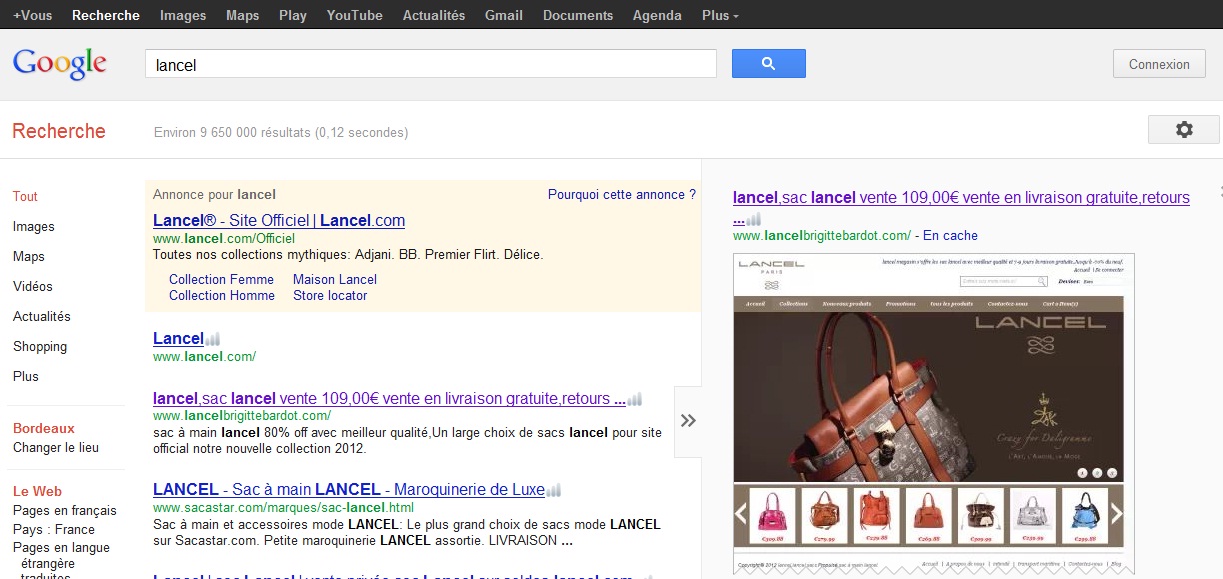Screen dimensions: 1223x579
Task: Click the Recherche heading in red
Action: pyautogui.click(x=59, y=131)
